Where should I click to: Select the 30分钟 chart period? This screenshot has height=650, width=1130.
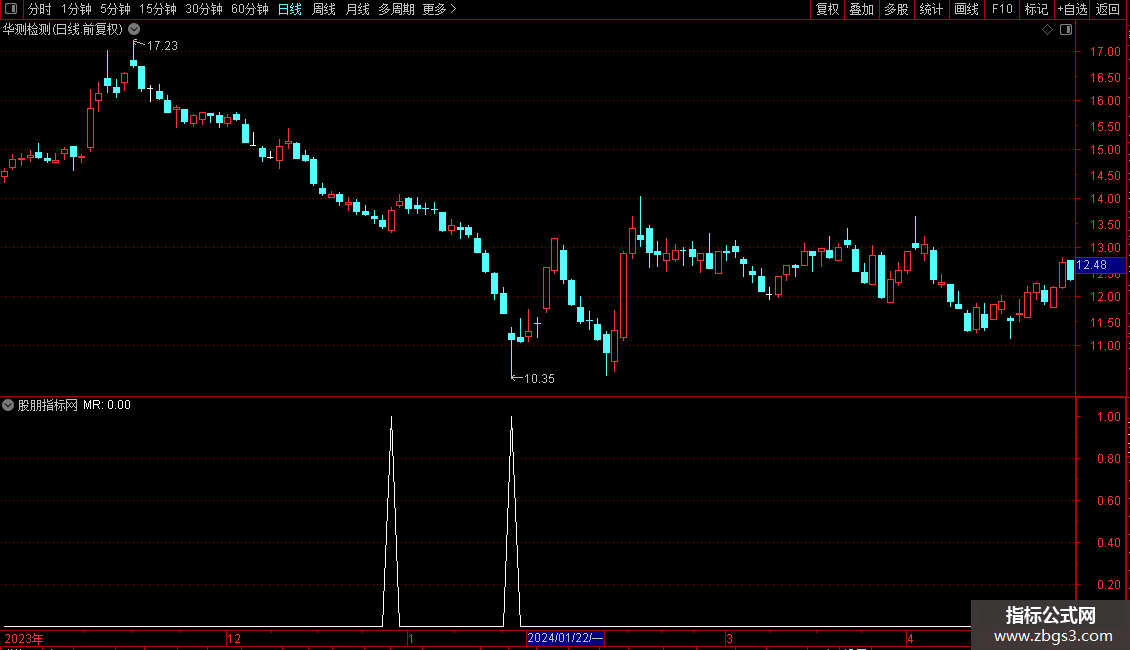204,9
